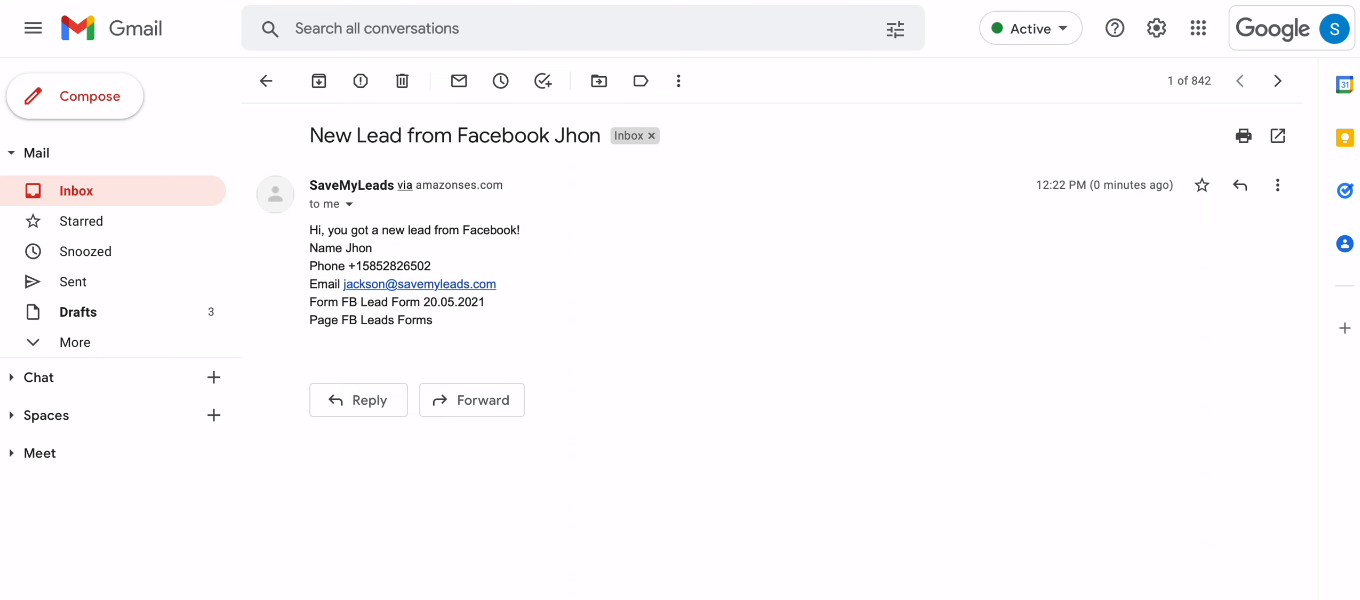
Task: Remove the Inbox label with x
Action: coord(652,136)
